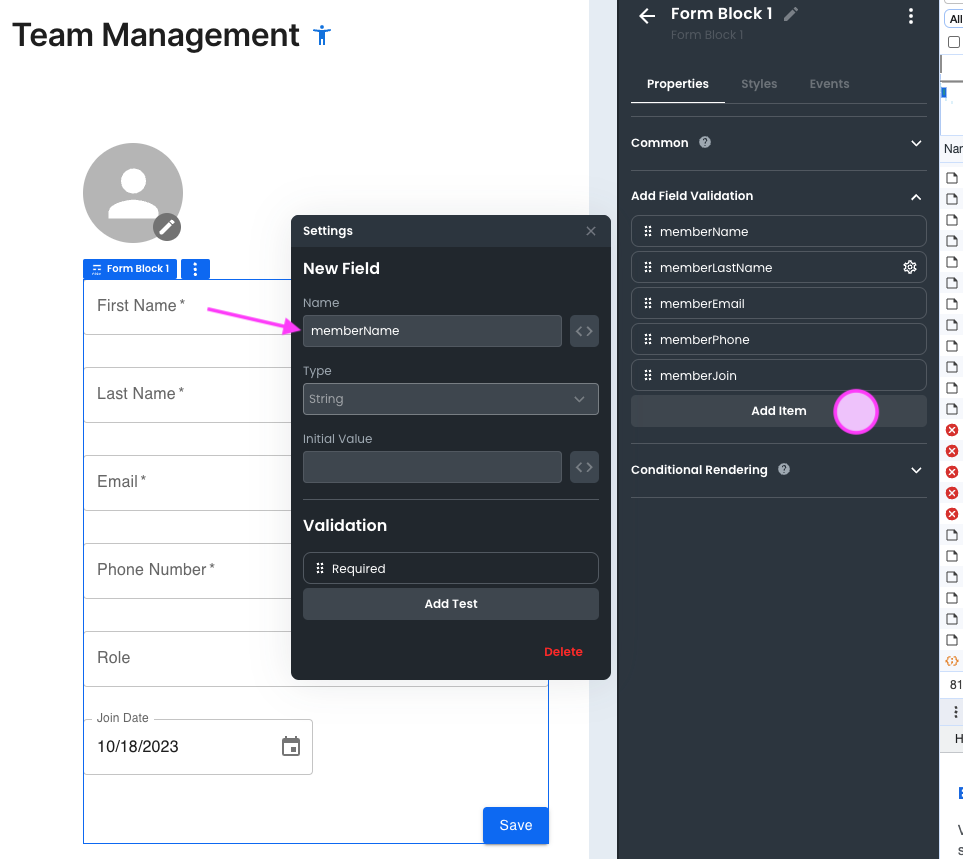
Task: Collapse the Add Field Validation section
Action: click(916, 197)
